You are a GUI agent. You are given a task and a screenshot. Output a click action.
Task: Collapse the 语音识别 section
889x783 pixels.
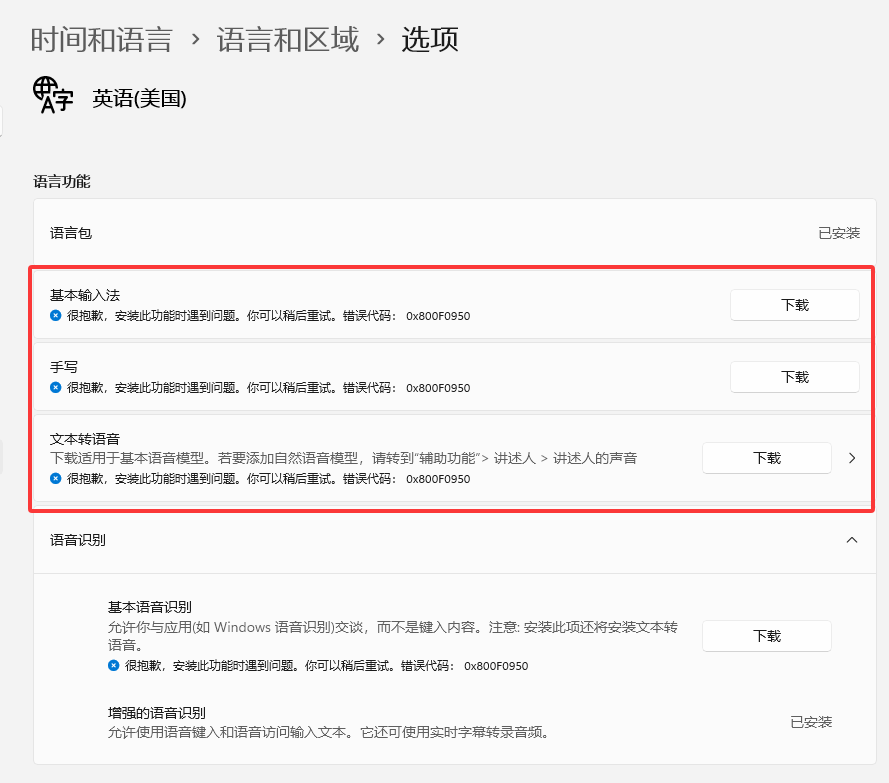click(852, 540)
